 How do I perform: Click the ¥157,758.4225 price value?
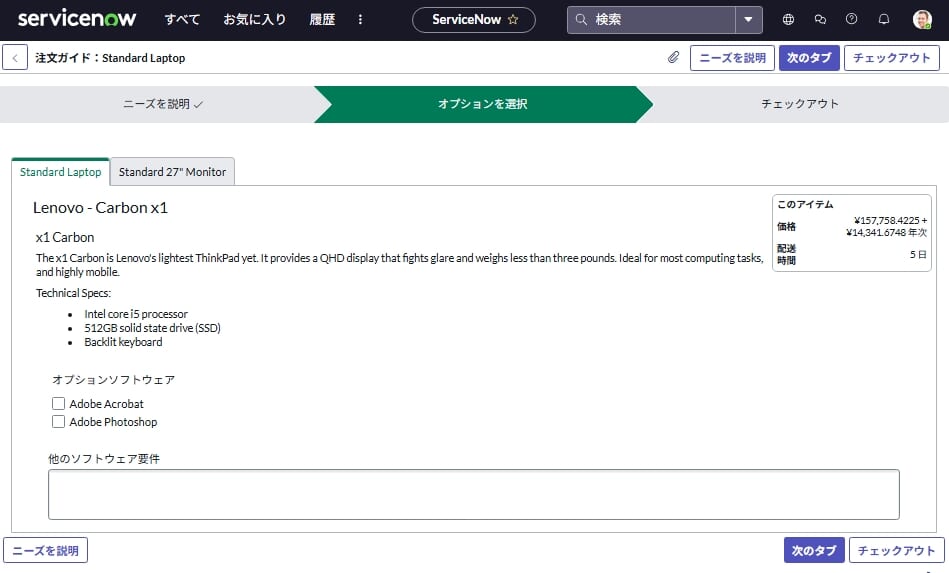pyautogui.click(x=887, y=220)
